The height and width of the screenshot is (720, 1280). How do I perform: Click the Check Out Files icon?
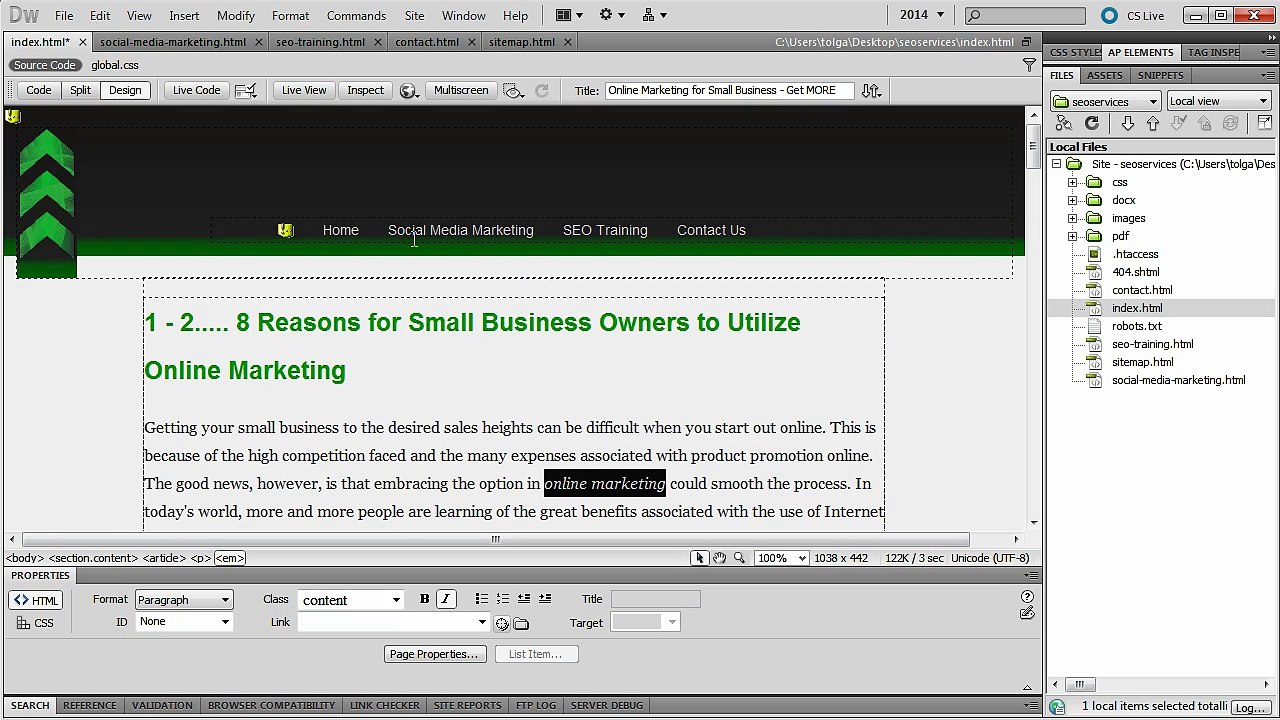click(1179, 123)
